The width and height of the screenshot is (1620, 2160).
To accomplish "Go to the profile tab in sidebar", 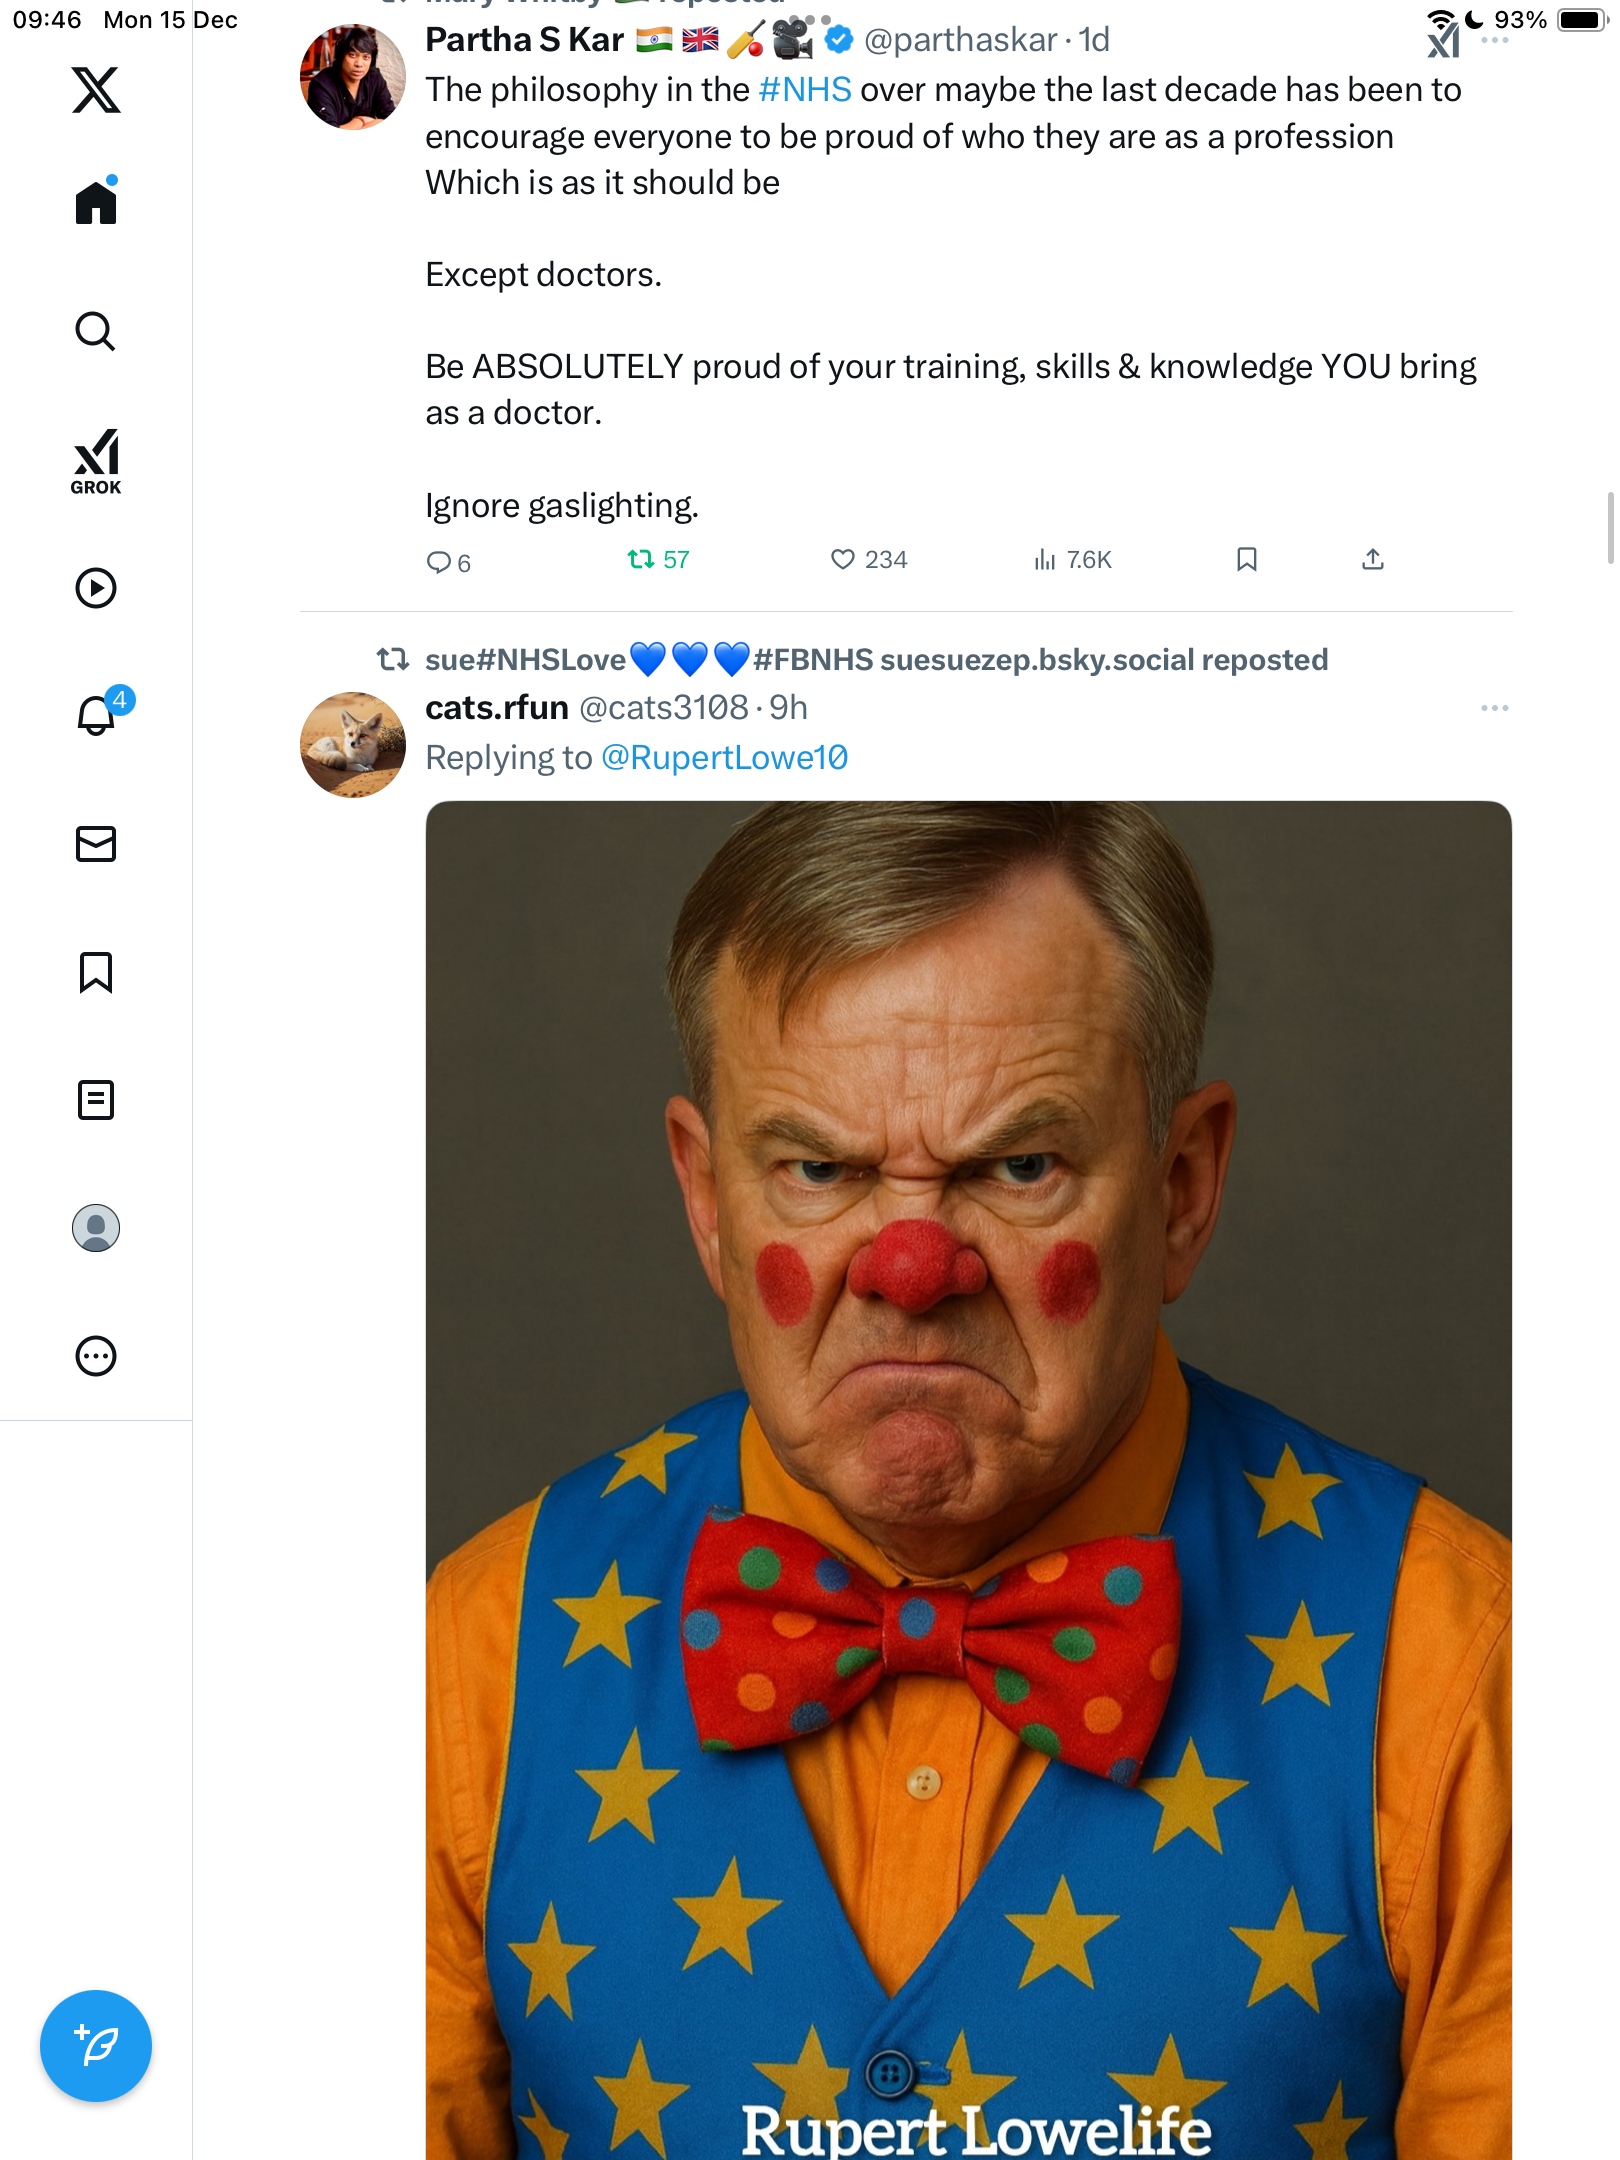I will 96,1228.
